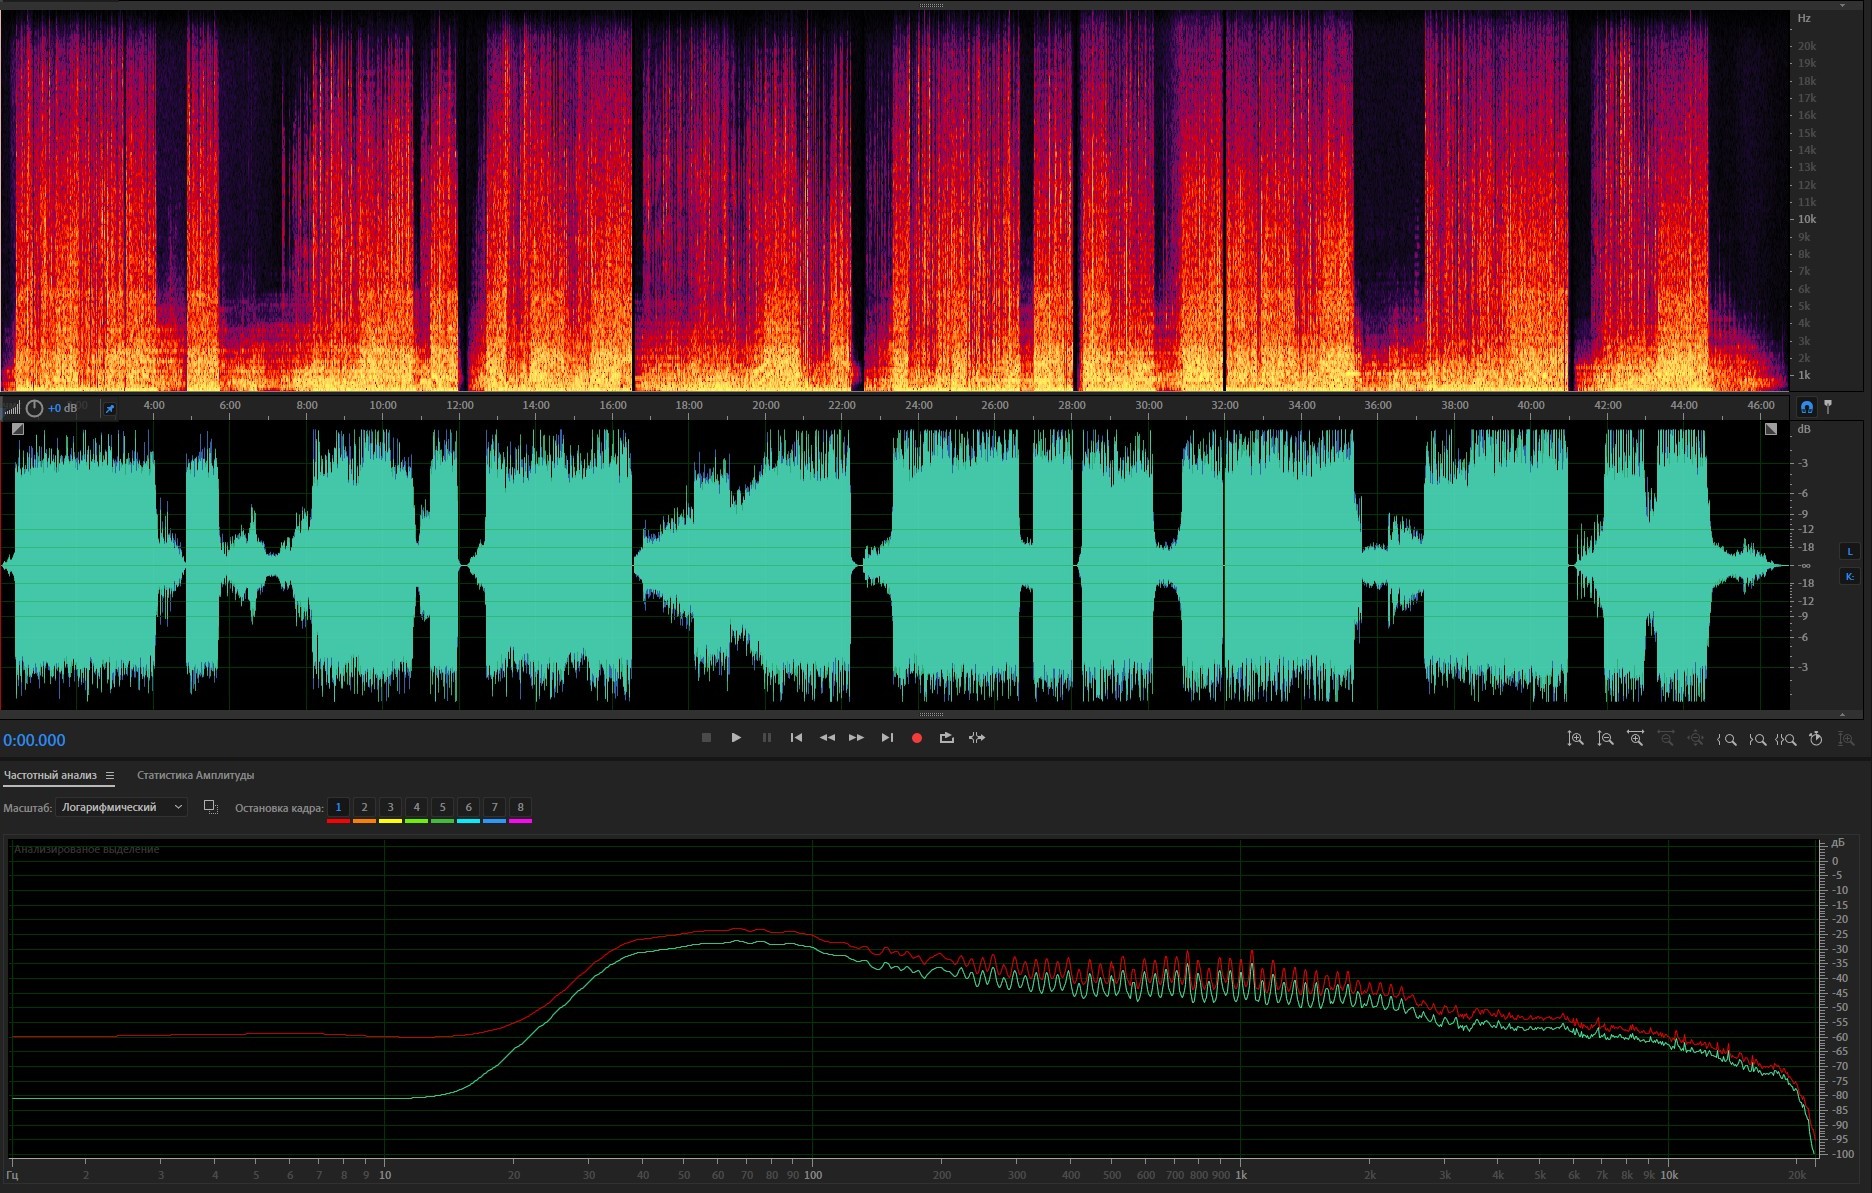Open the Частотный анализ panel menu
This screenshot has height=1193, width=1872.
[110, 776]
